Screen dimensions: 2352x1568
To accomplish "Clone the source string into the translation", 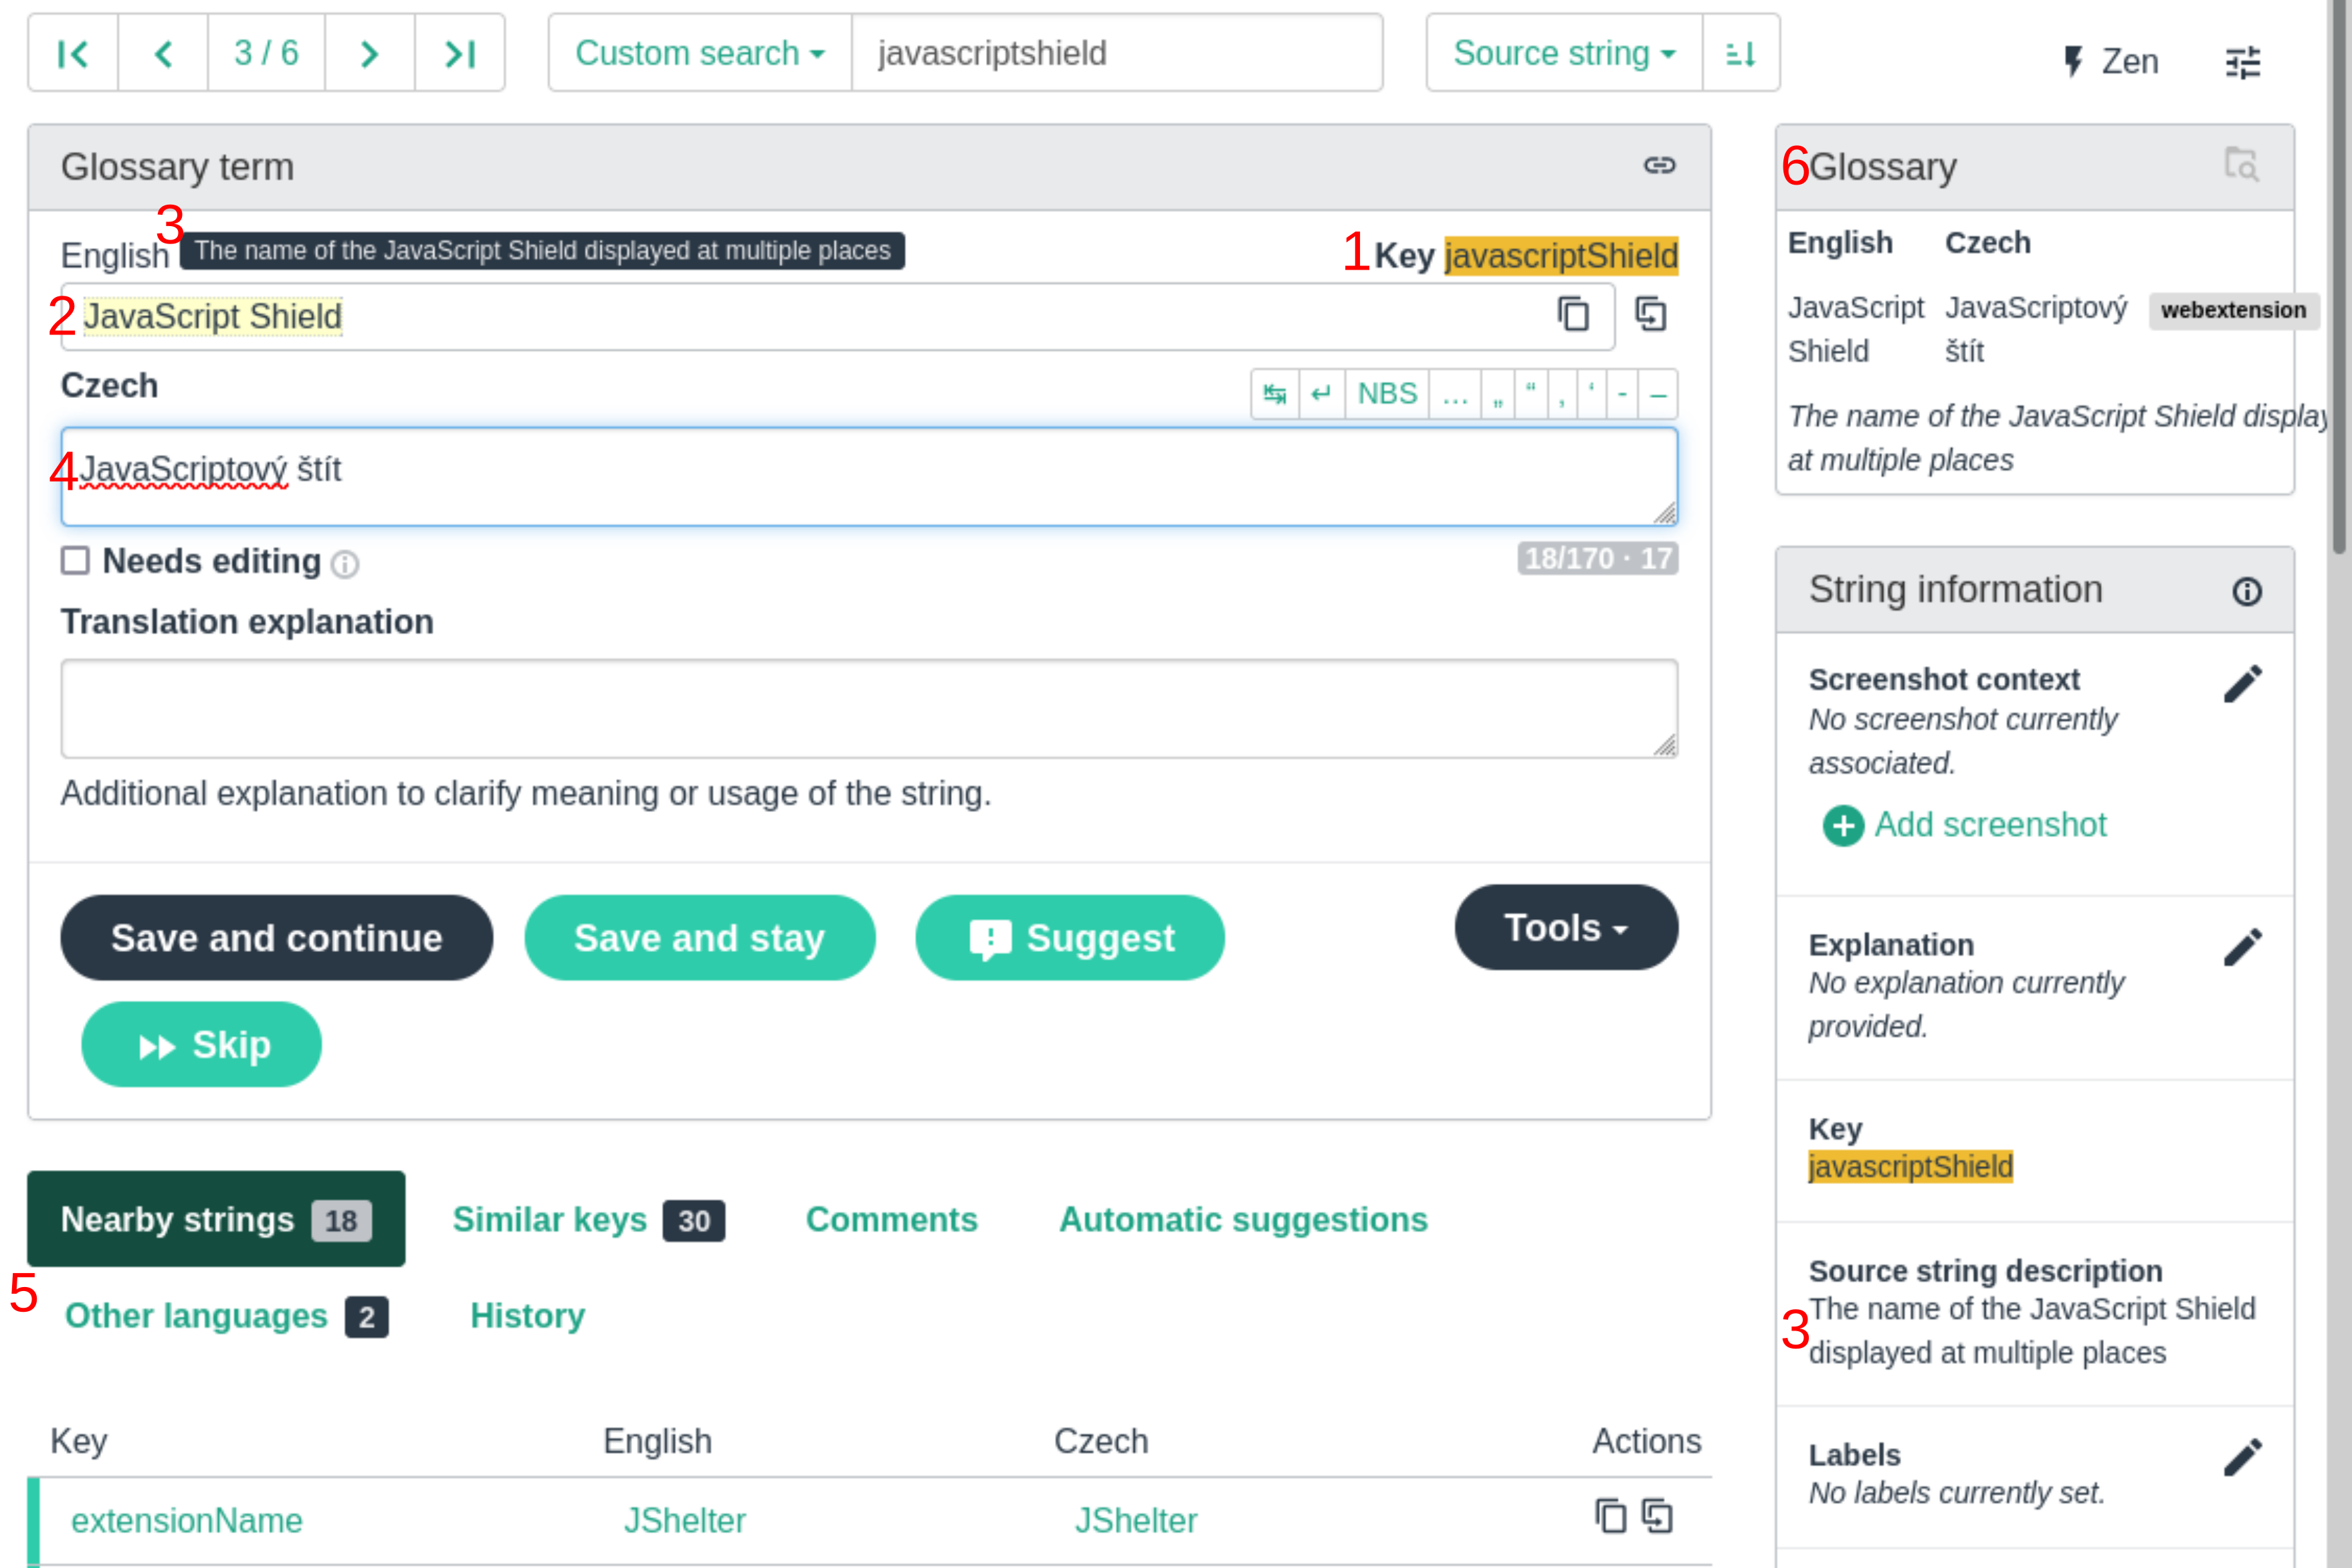I will pos(1651,315).
